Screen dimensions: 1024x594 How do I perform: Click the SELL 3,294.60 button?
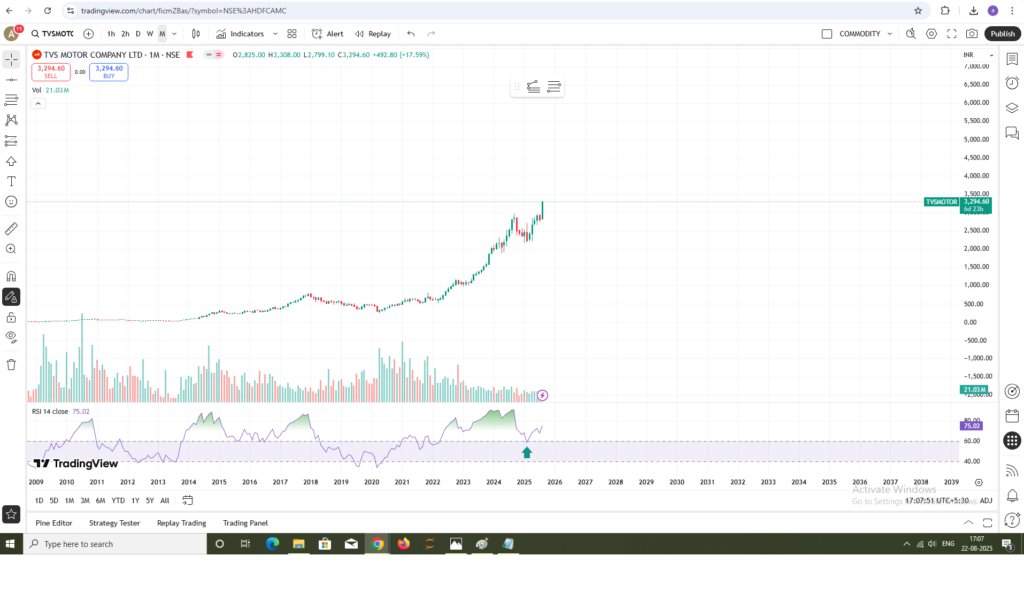pyautogui.click(x=51, y=72)
